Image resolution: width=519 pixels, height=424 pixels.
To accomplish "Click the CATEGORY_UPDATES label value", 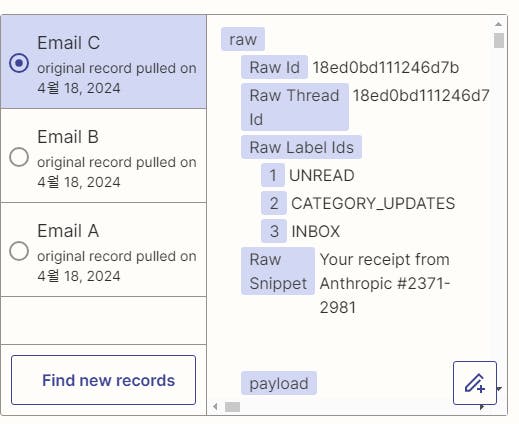I will tap(373, 203).
